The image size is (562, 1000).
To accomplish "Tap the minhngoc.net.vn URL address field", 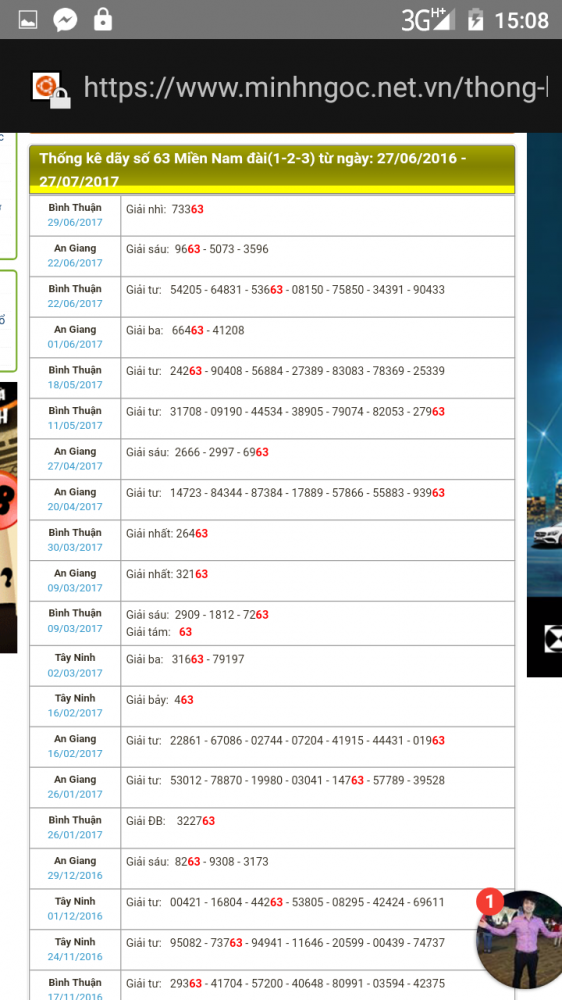I will tap(316, 87).
